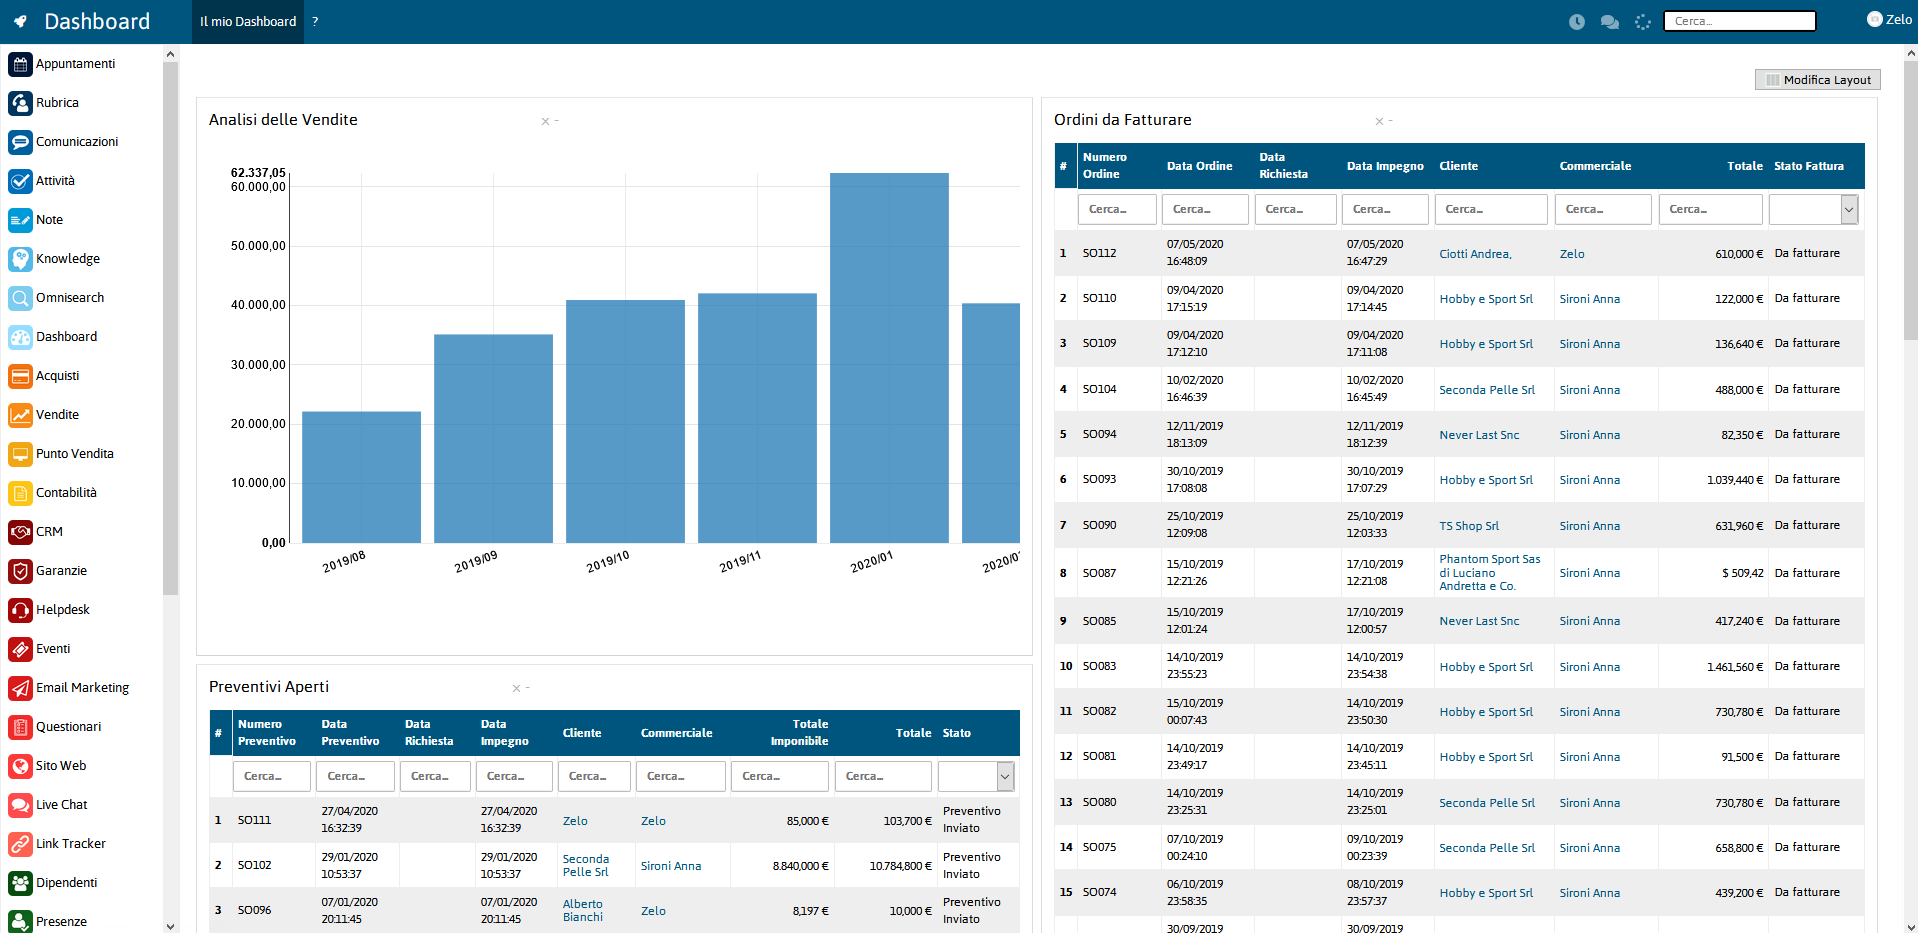Open Link Tracker icon
This screenshot has height=933, width=1918.
[20, 844]
